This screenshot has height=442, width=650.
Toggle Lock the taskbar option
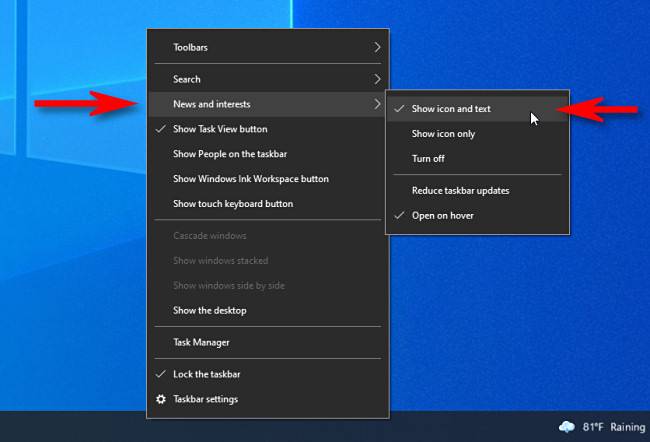pos(206,374)
